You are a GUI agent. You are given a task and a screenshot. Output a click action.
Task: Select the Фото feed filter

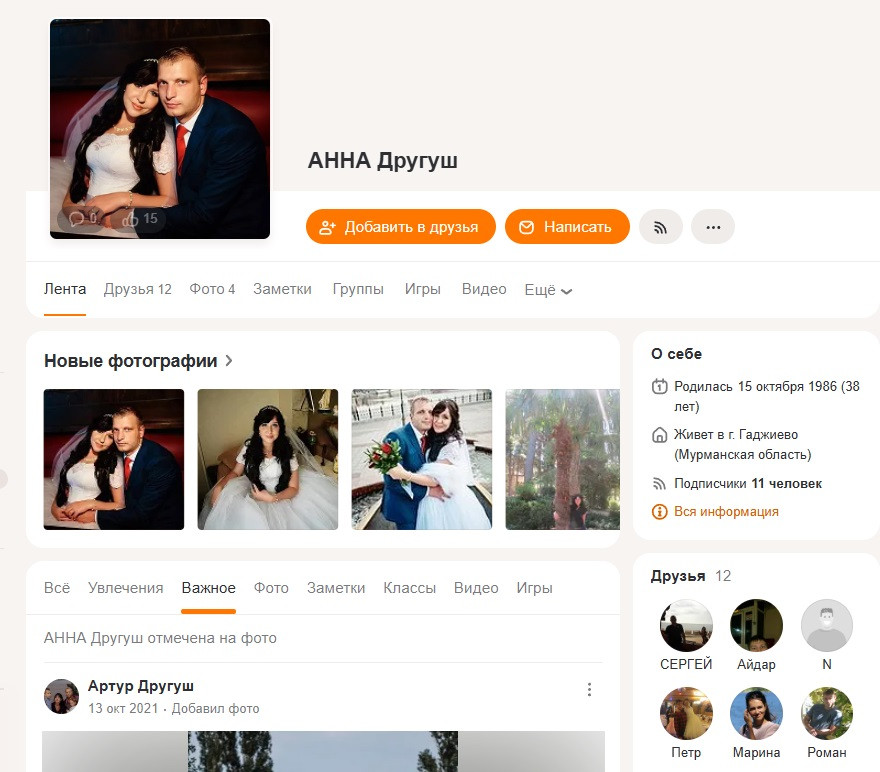coord(271,588)
